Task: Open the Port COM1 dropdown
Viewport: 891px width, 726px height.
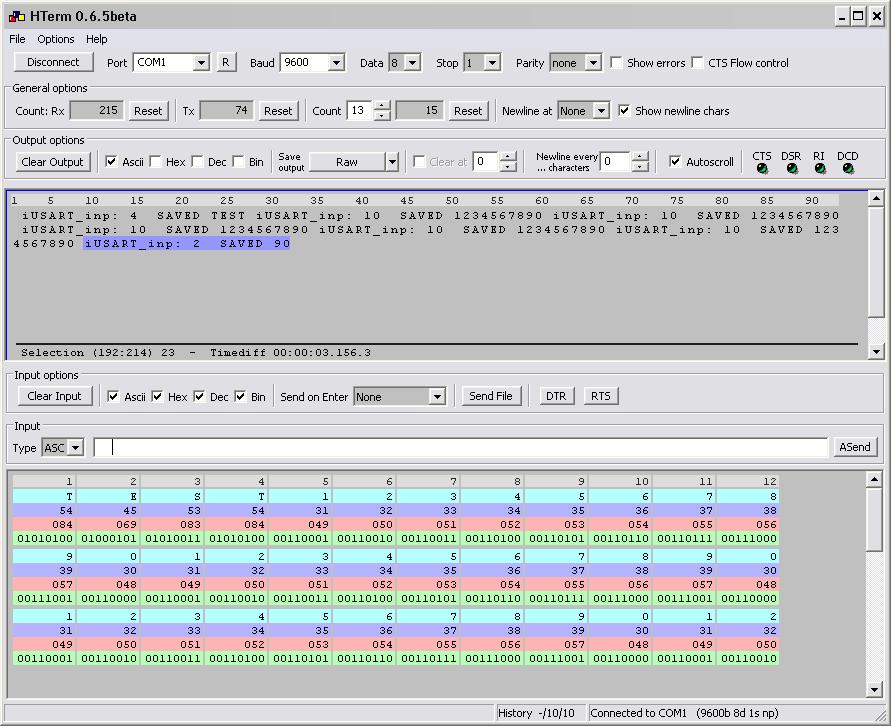Action: (201, 62)
